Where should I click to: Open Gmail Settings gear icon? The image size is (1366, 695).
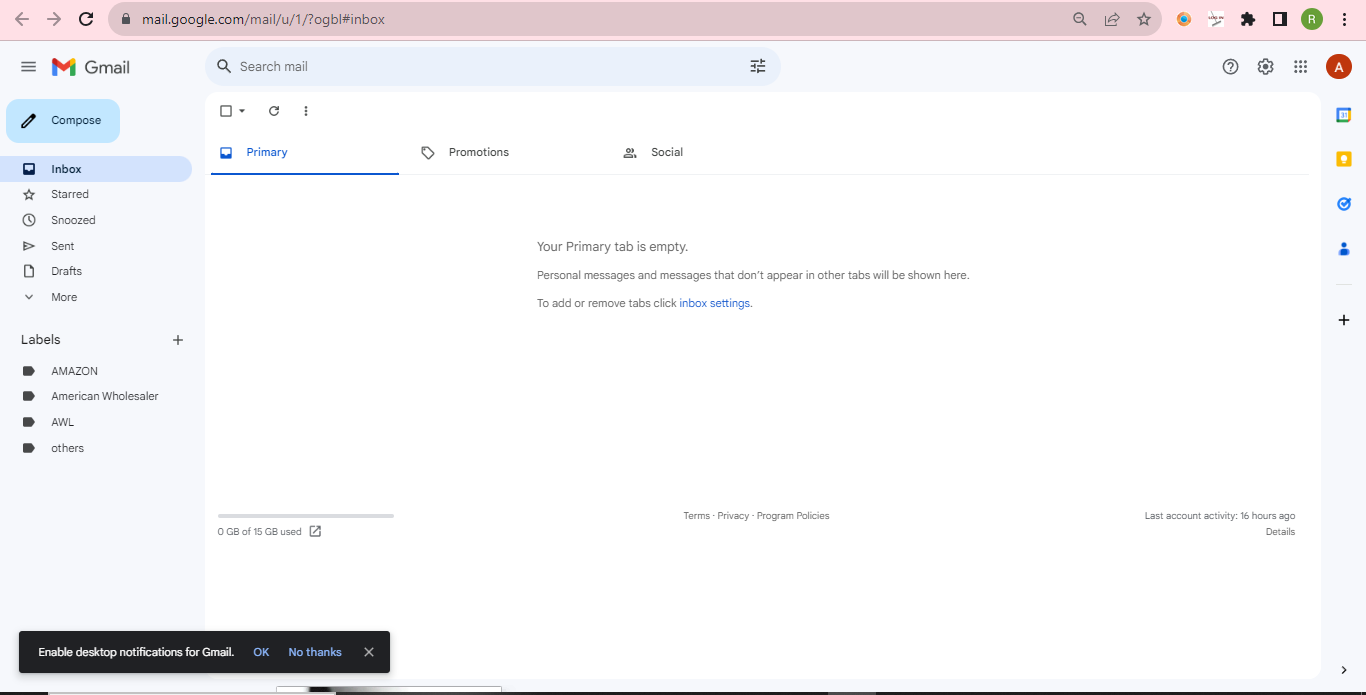(1266, 67)
